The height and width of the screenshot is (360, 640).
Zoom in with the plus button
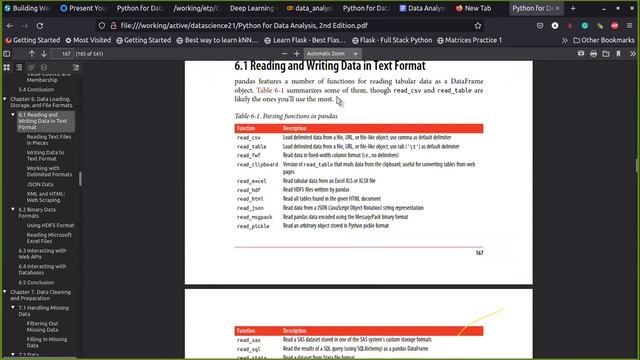296,53
